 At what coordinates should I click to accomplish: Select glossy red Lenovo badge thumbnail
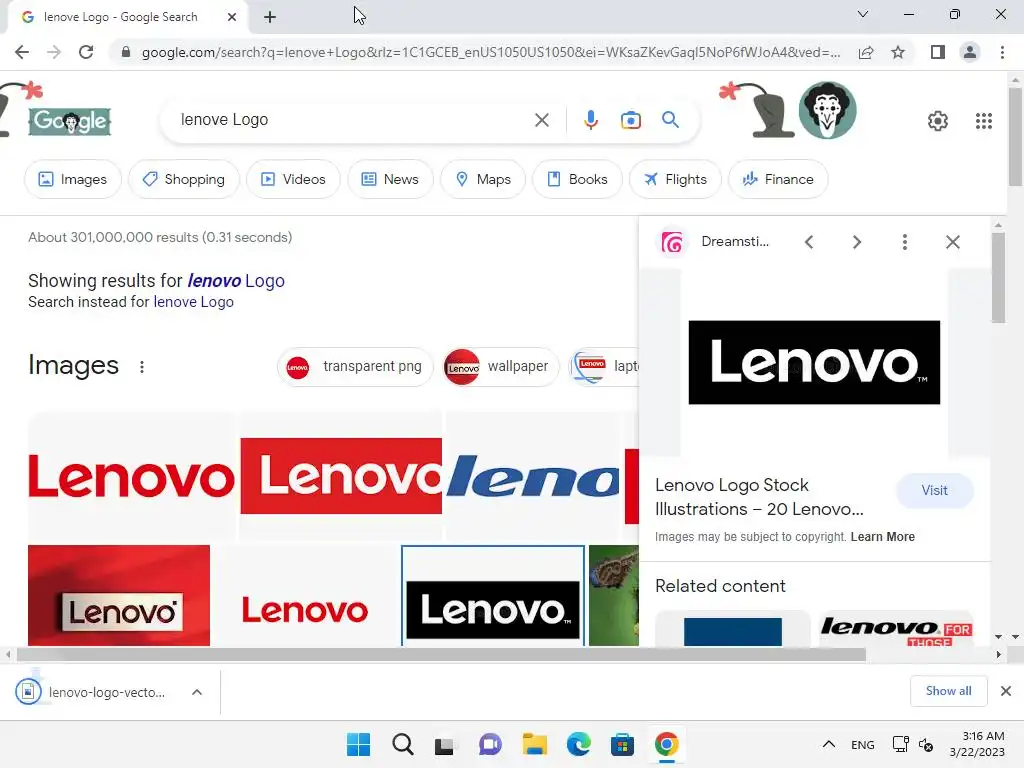(119, 596)
